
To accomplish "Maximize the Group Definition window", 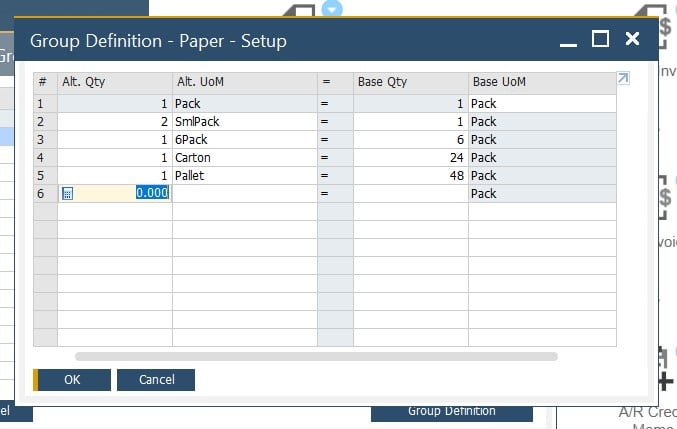I will pos(600,39).
